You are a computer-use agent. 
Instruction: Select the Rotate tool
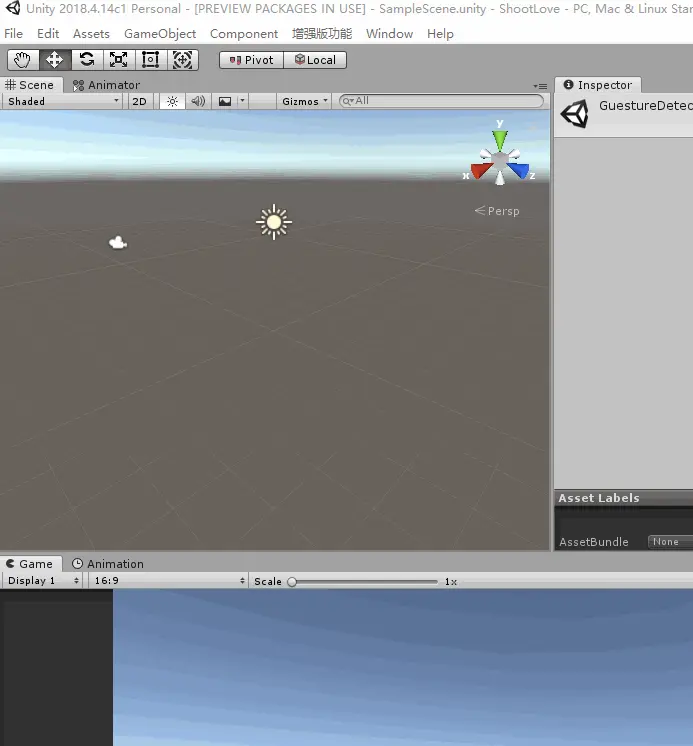coord(87,60)
